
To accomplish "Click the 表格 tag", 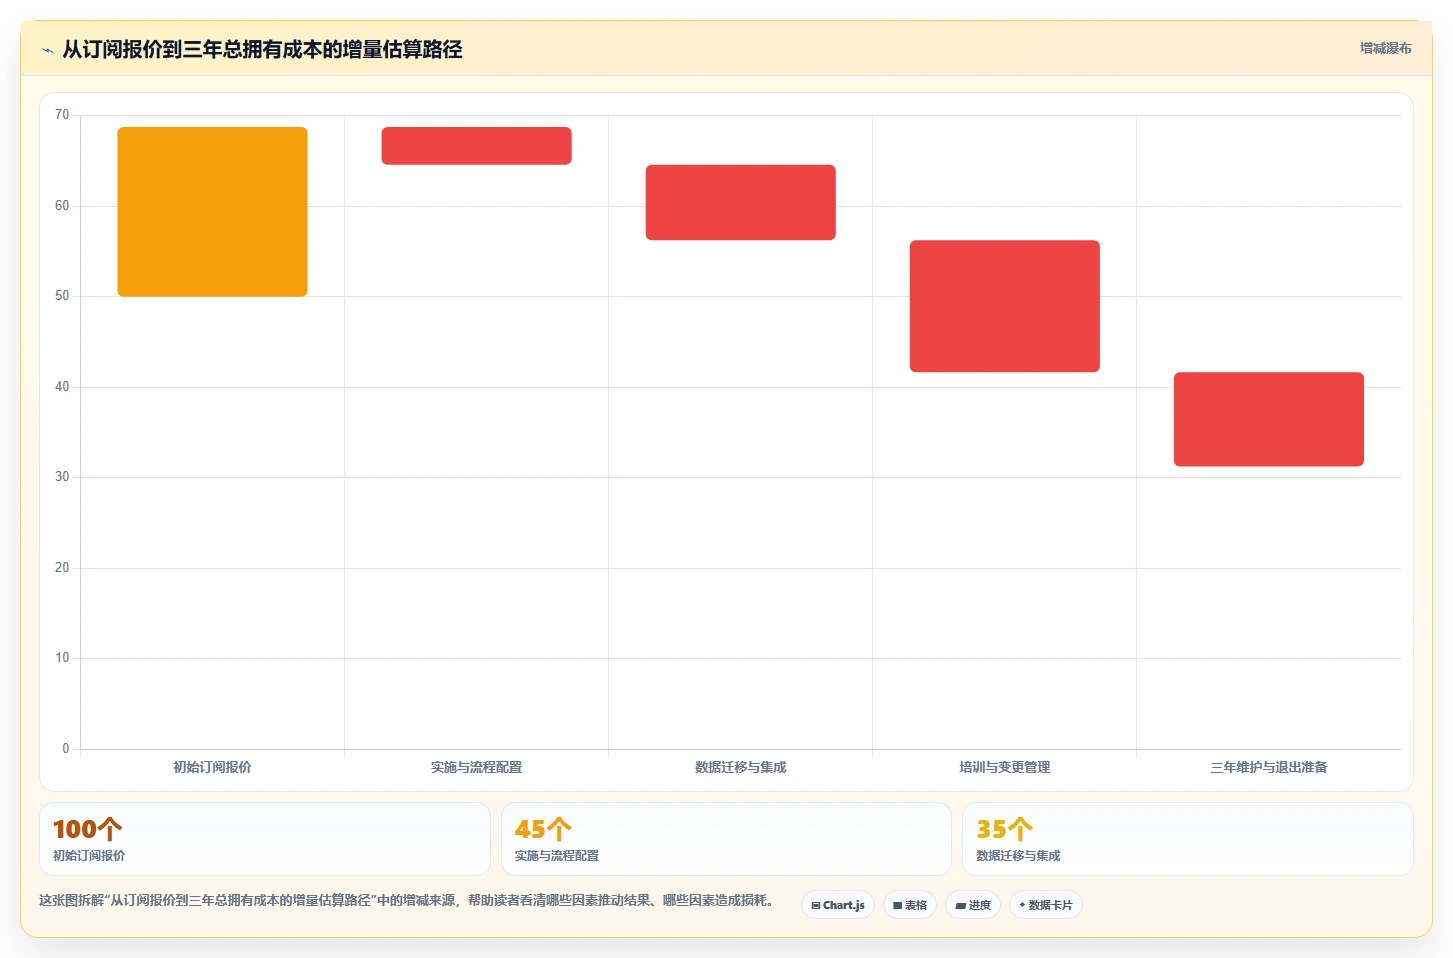I will coord(910,905).
